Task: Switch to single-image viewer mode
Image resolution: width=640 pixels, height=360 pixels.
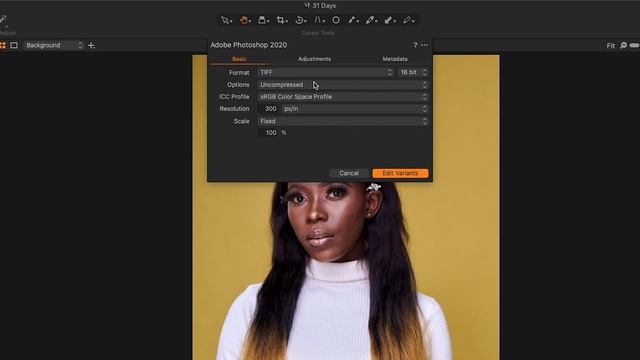Action: [14, 45]
